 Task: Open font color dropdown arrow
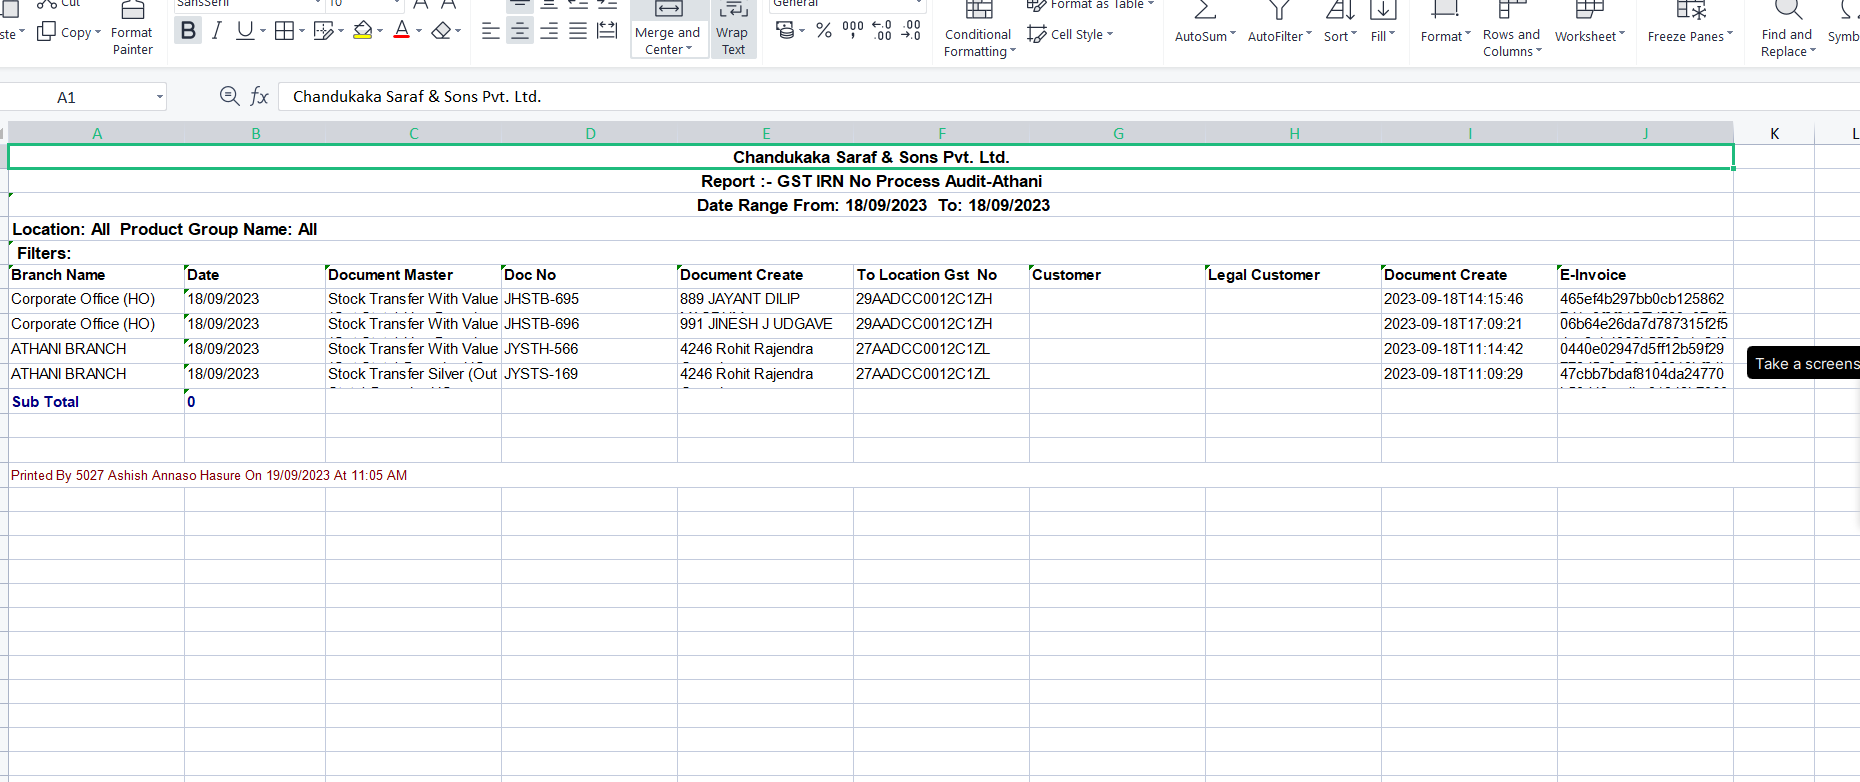tap(418, 31)
